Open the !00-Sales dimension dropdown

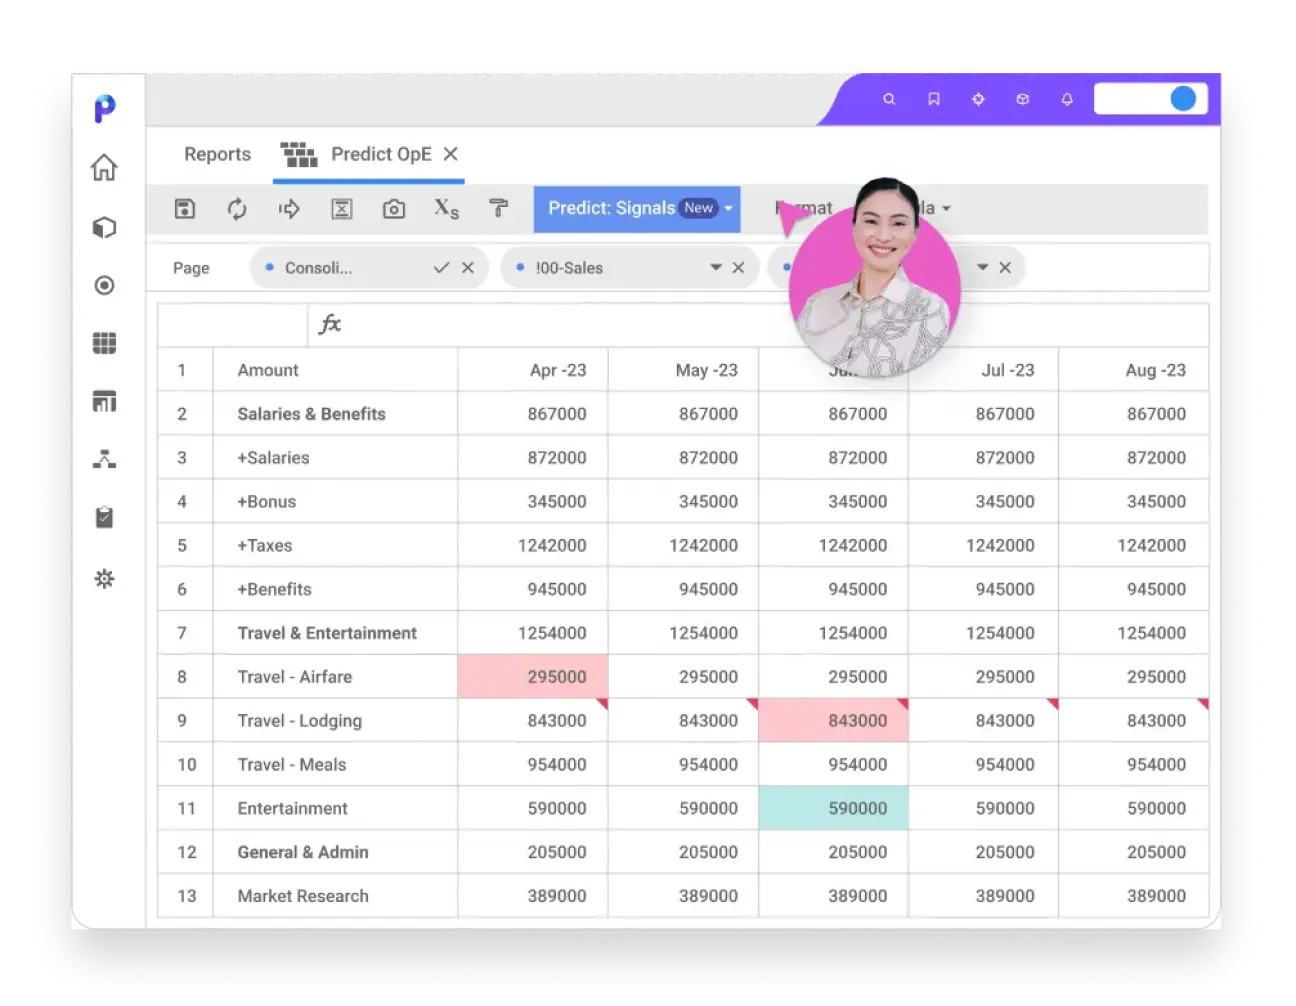point(716,268)
